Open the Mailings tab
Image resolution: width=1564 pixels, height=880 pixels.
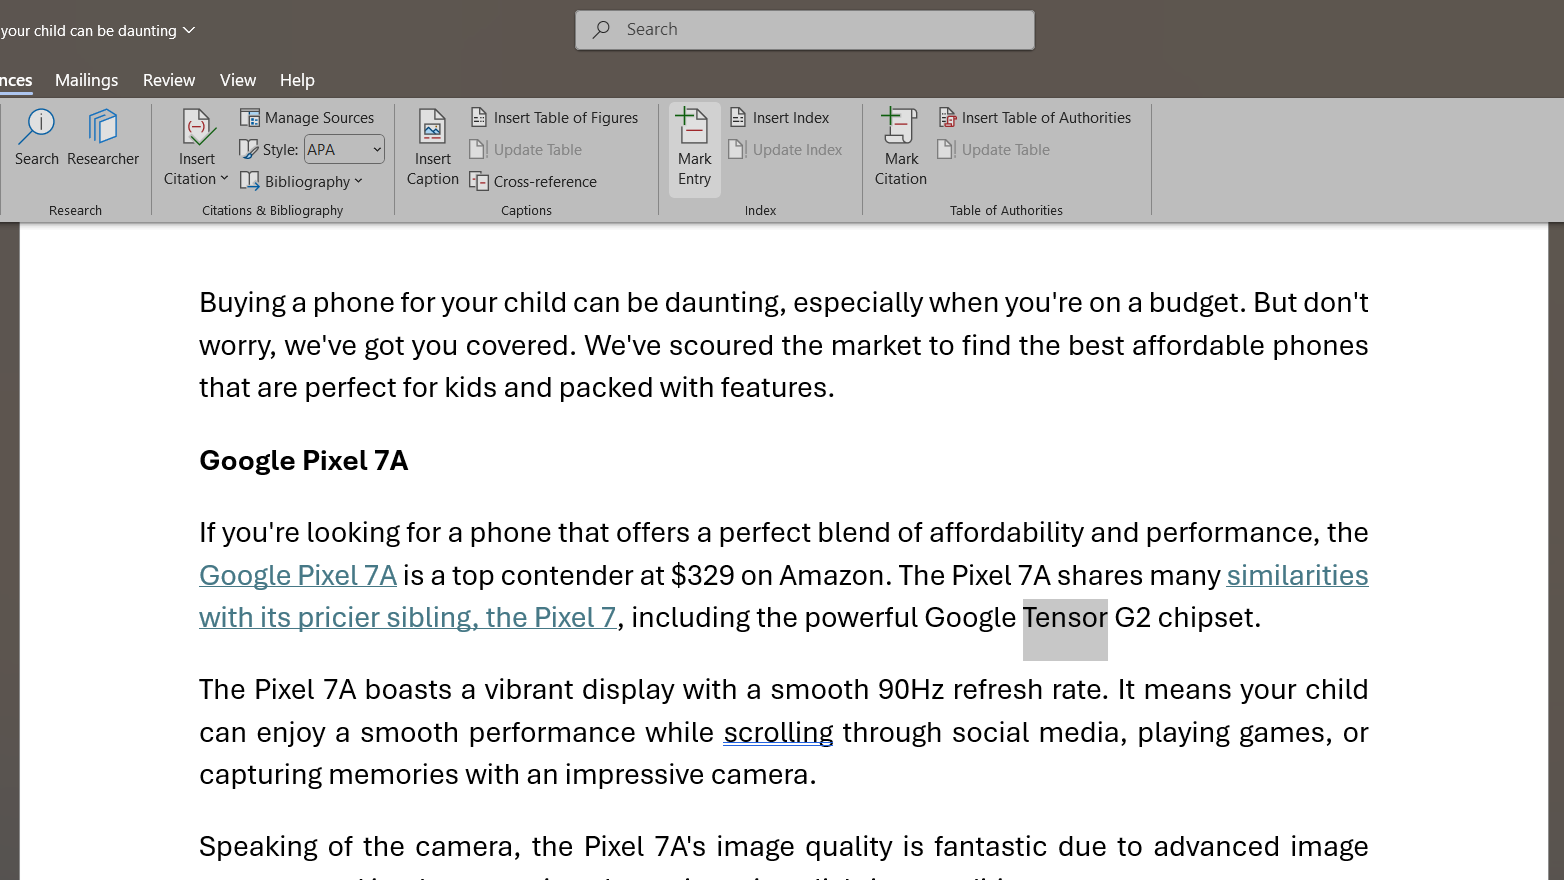pyautogui.click(x=87, y=80)
